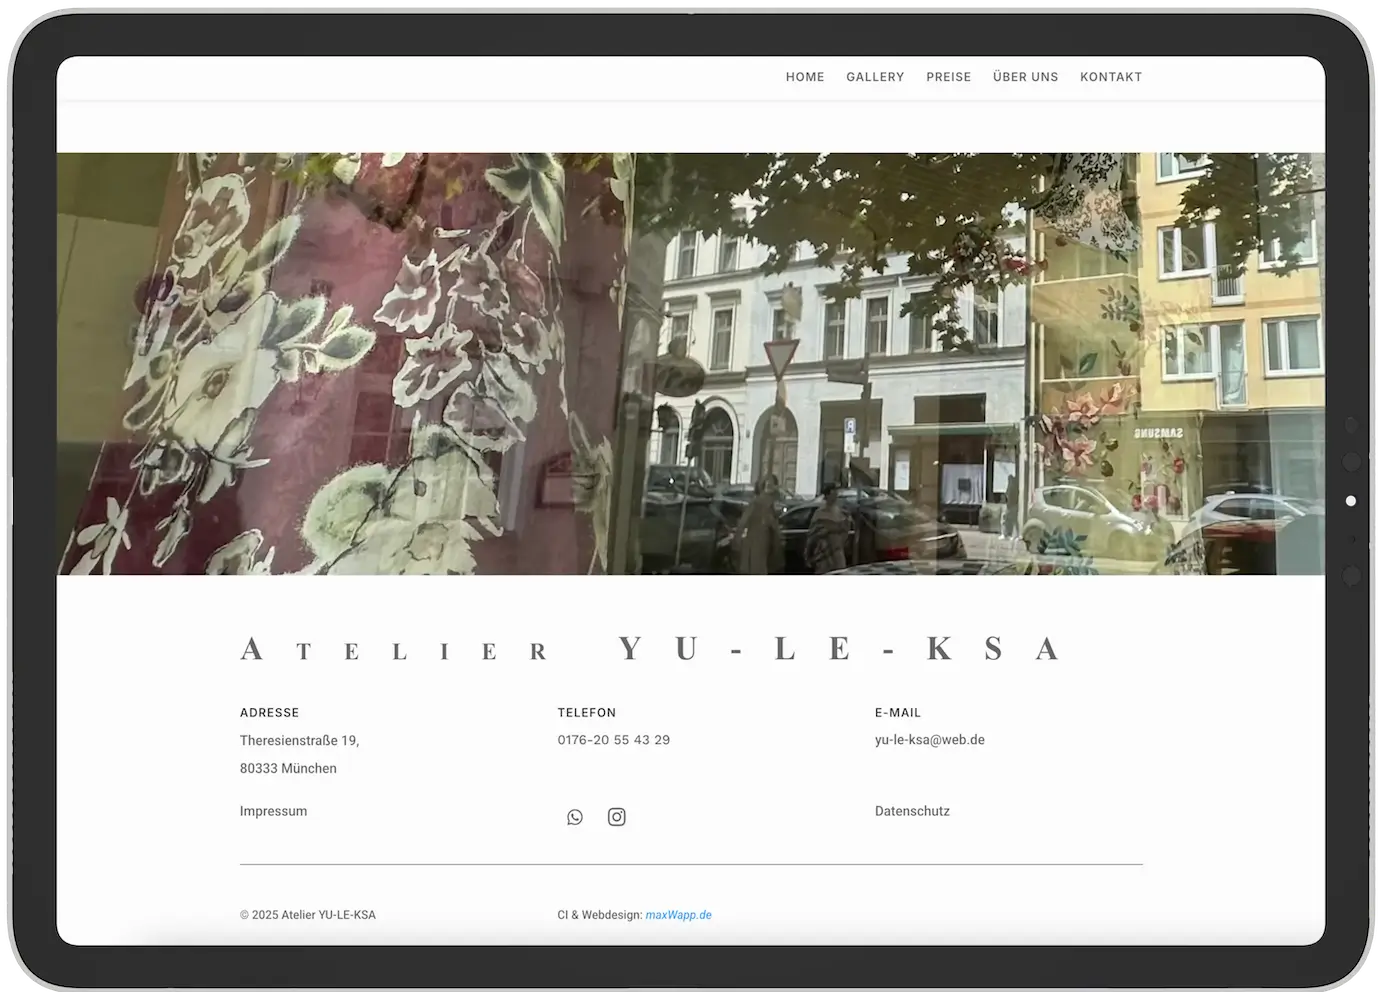This screenshot has width=1378, height=992.
Task: Click the maxWapp.de webdesign link
Action: (679, 914)
